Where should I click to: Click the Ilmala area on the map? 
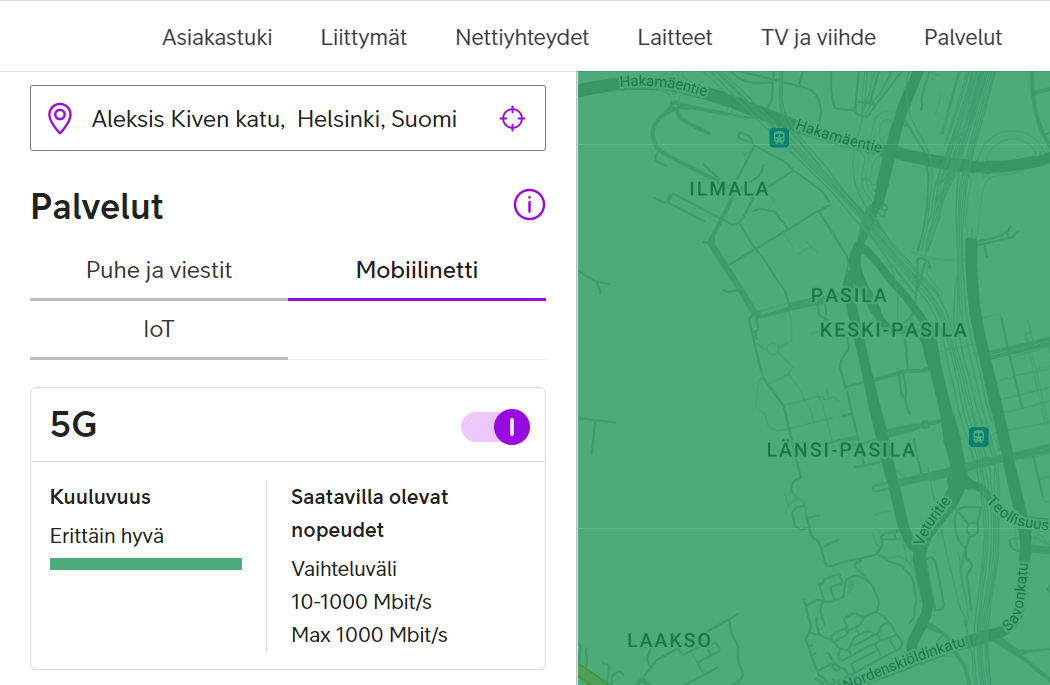click(729, 189)
